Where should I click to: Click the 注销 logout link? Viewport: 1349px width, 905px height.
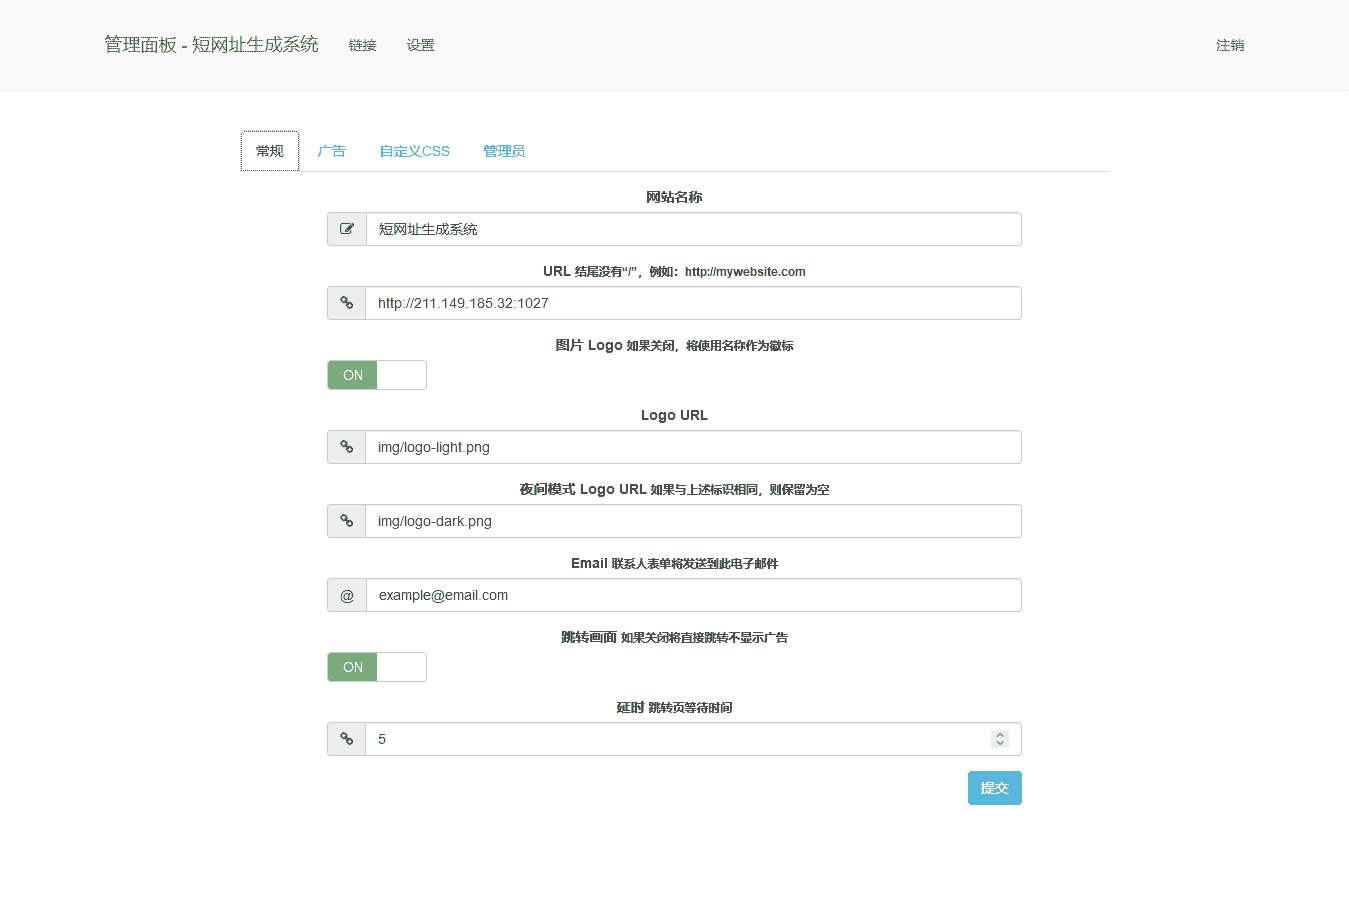coord(1230,45)
